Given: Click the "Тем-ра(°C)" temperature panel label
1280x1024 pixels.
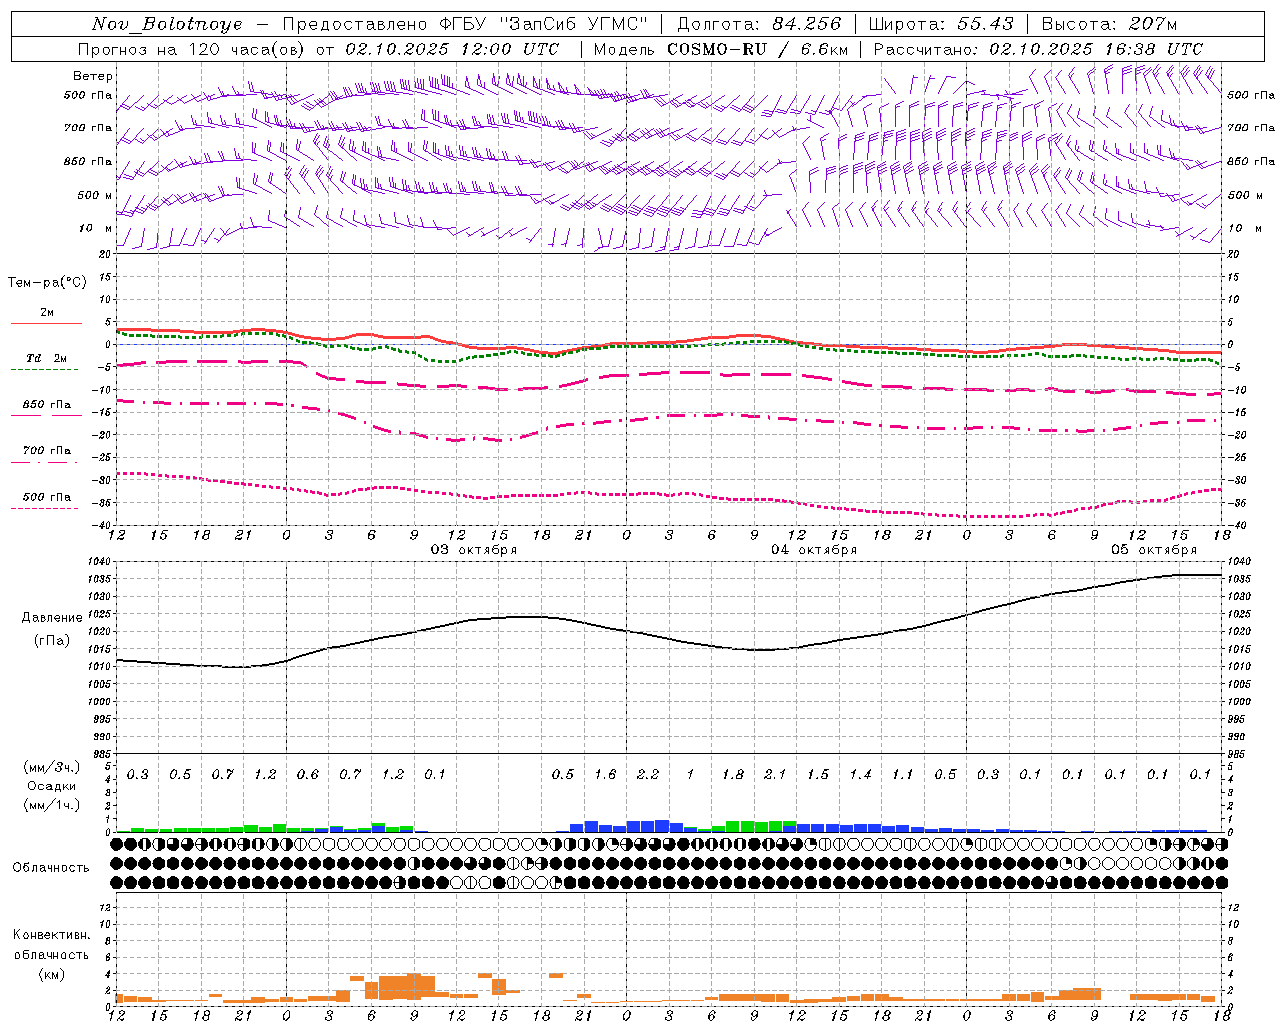Looking at the screenshot, I should tap(47, 282).
